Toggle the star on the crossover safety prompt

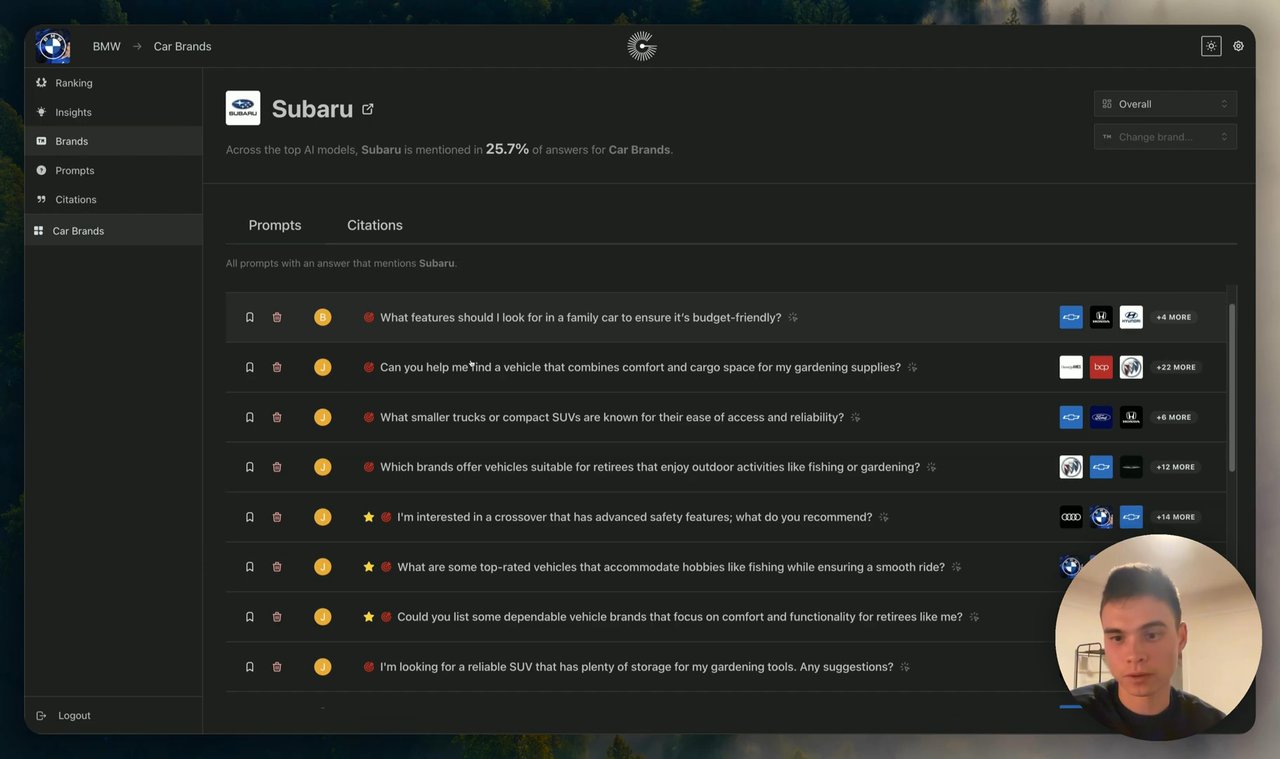(x=369, y=517)
